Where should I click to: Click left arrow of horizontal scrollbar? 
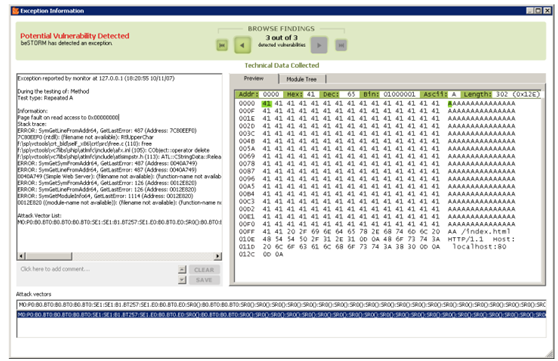click(x=21, y=256)
